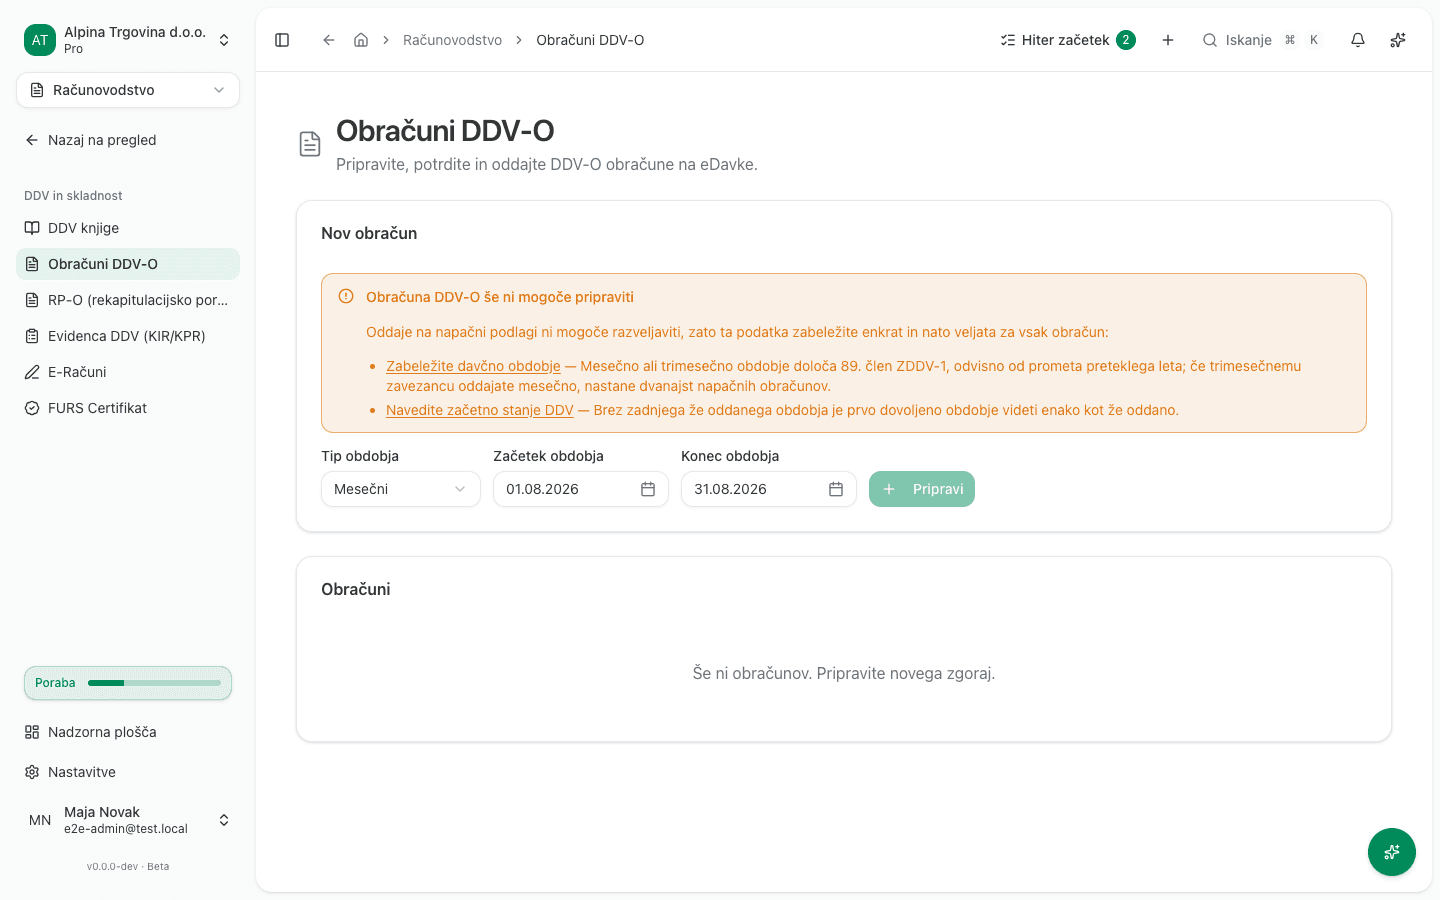Click the Pripravi button
Screen dimensions: 1440x900
coord(922,489)
